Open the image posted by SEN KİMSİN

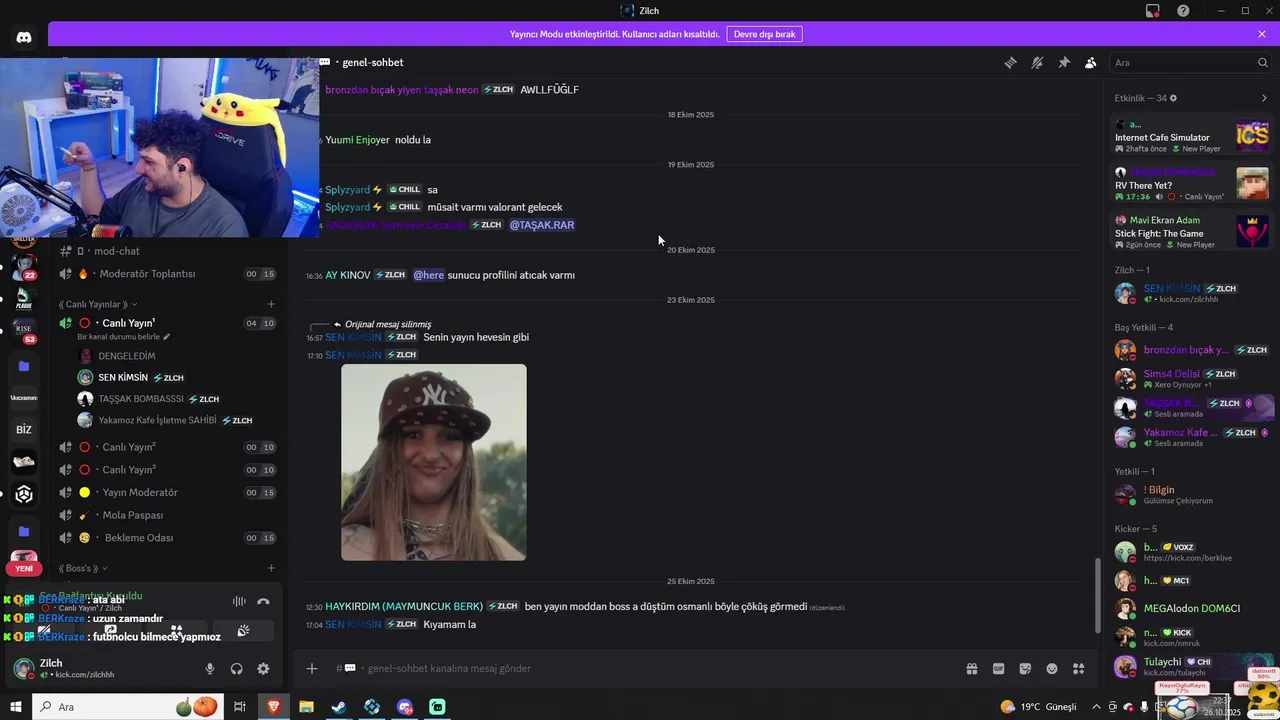(434, 462)
